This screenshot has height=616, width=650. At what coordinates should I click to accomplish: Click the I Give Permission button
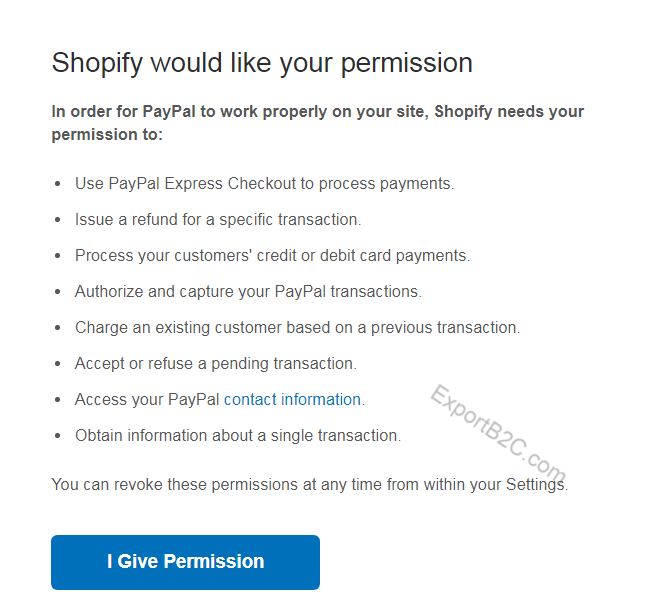[x=185, y=562]
